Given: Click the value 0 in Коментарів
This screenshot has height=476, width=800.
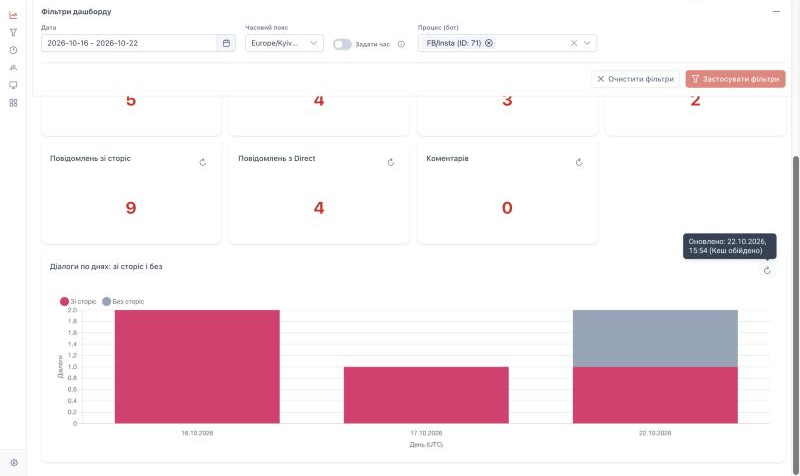Looking at the screenshot, I should tap(507, 208).
